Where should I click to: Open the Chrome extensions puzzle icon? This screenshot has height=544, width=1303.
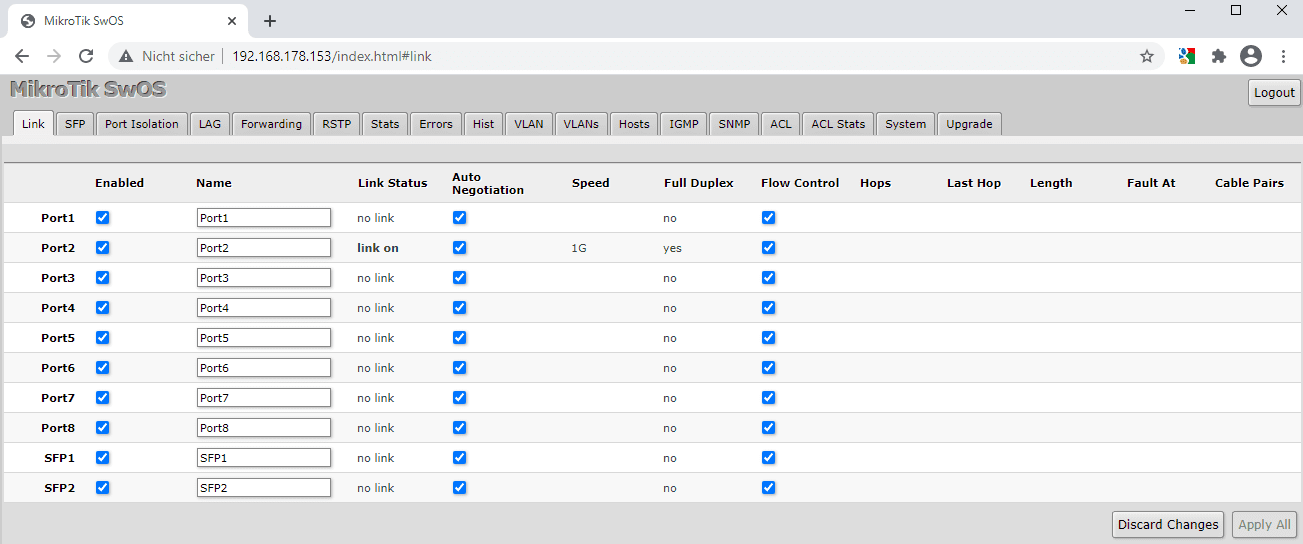pyautogui.click(x=1218, y=57)
